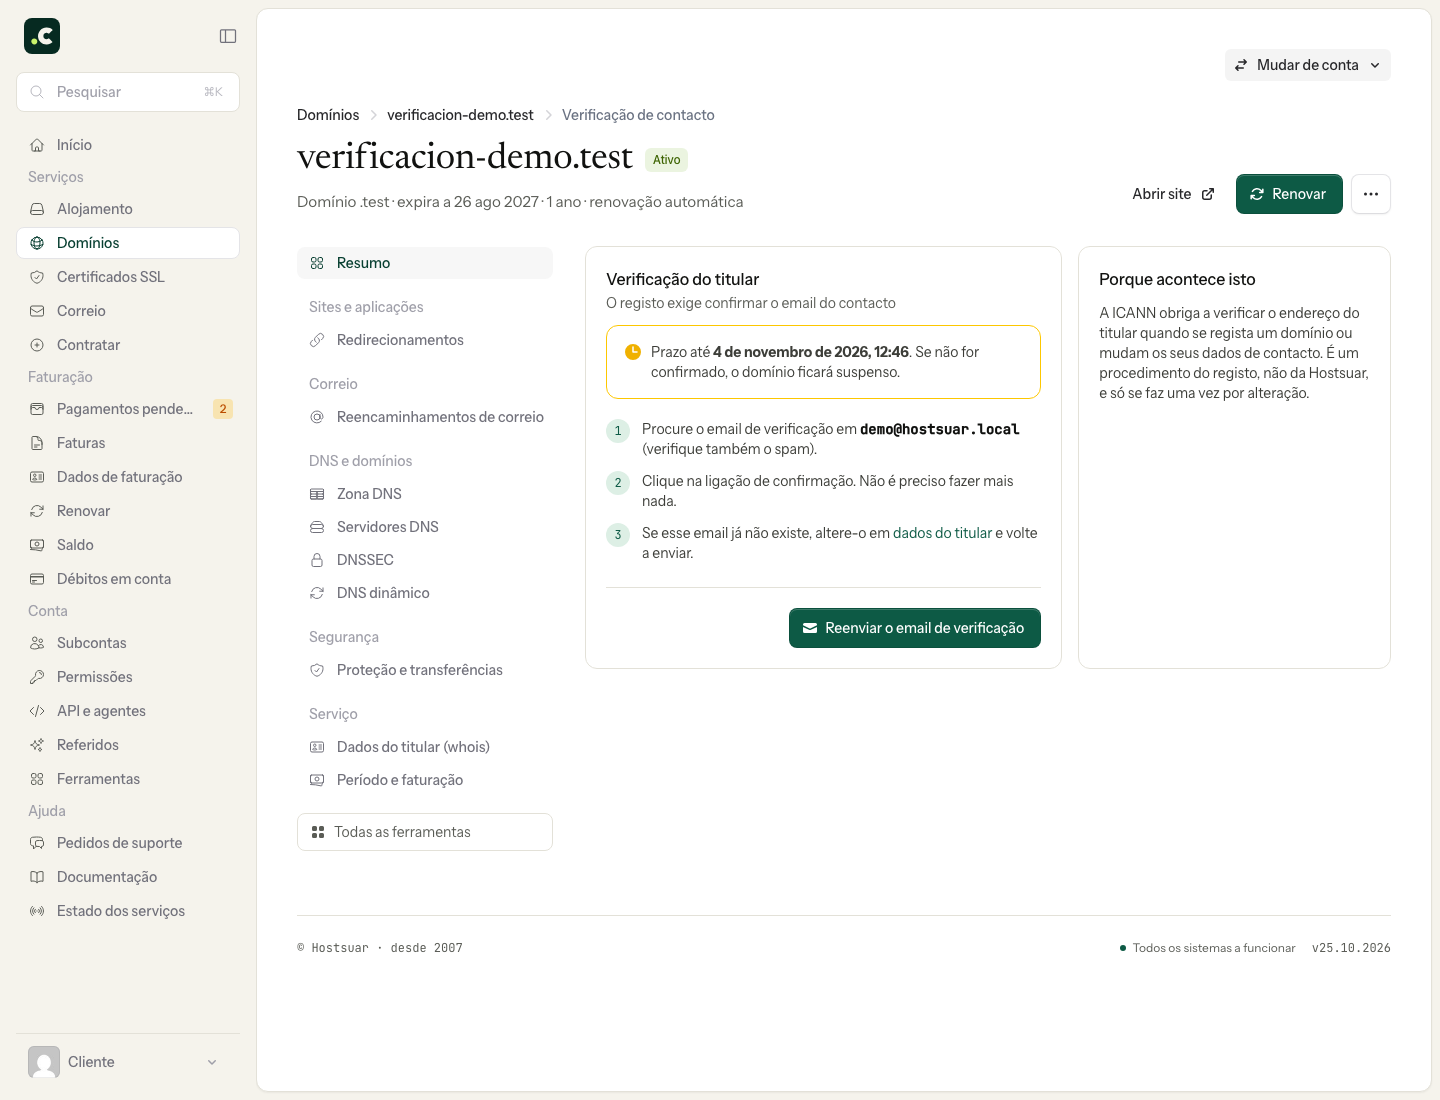
Task: Click the Renovar green button
Action: (x=1289, y=194)
